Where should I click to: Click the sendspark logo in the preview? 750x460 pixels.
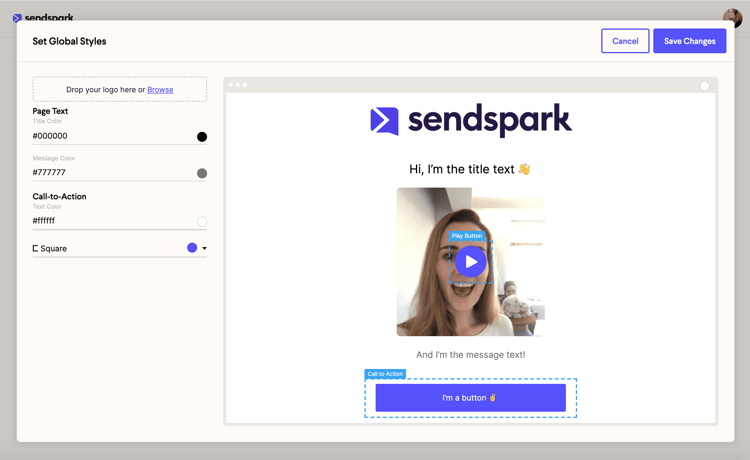[x=471, y=120]
